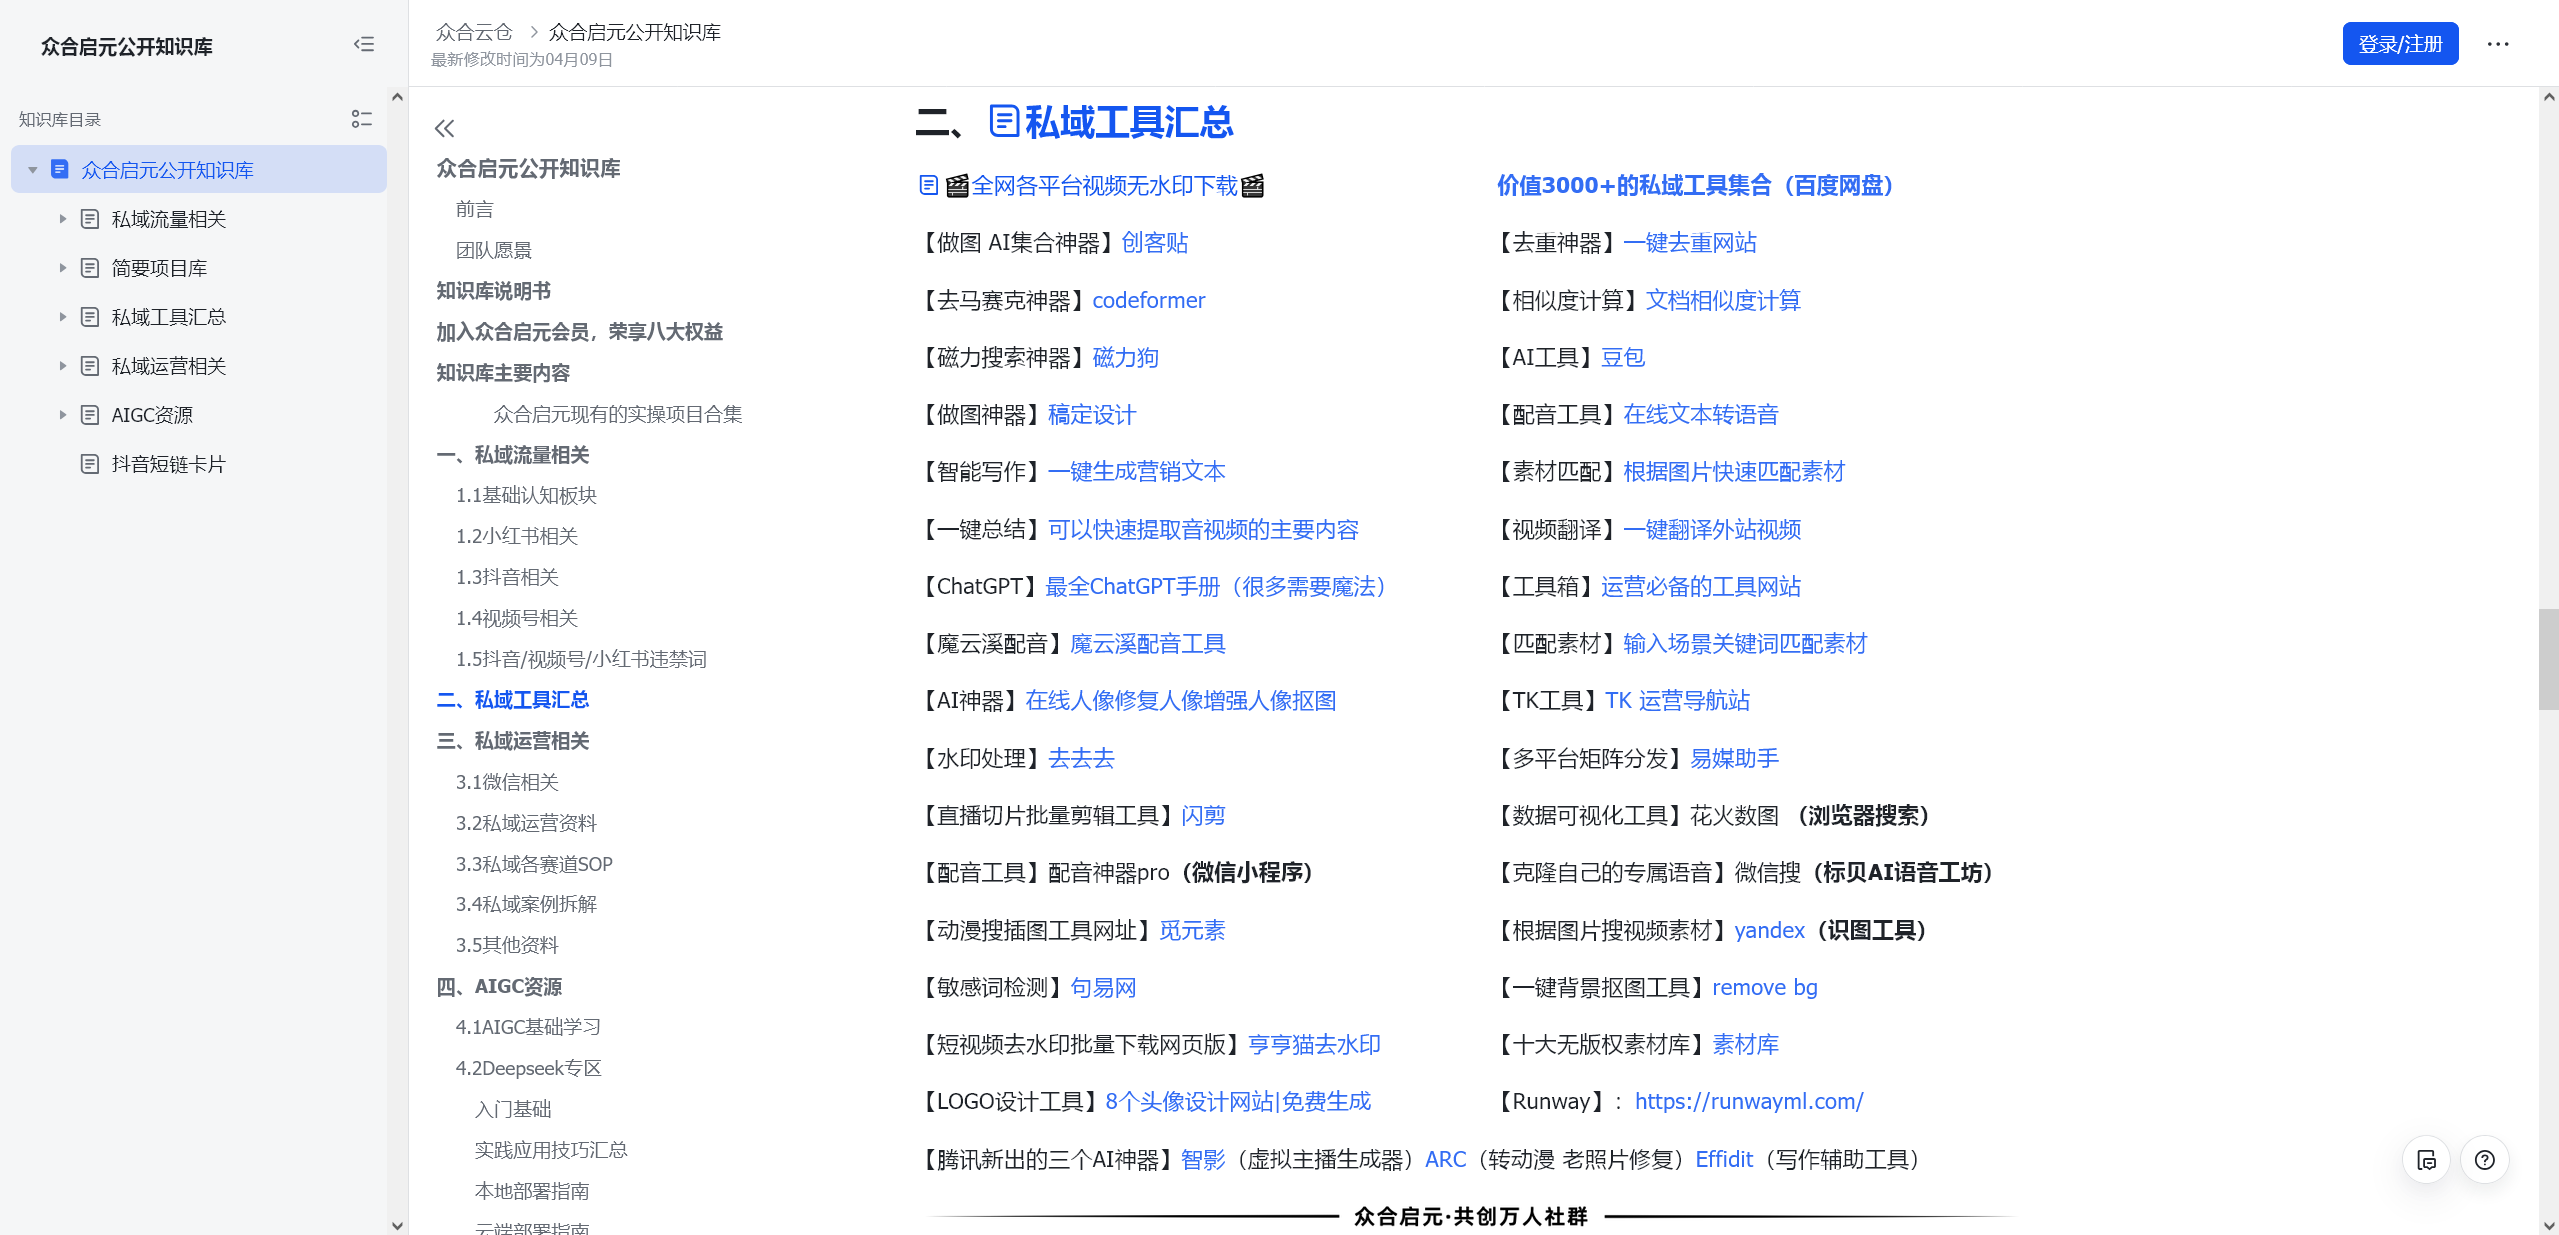This screenshot has height=1235, width=2559.
Task: Expand the AIGC资源 tree node
Action: pos(62,415)
